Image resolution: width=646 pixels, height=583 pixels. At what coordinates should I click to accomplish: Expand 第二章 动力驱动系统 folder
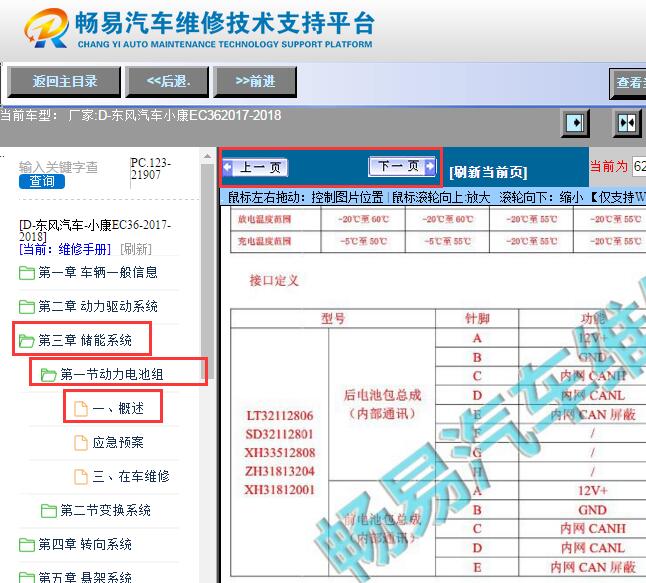coord(98,306)
